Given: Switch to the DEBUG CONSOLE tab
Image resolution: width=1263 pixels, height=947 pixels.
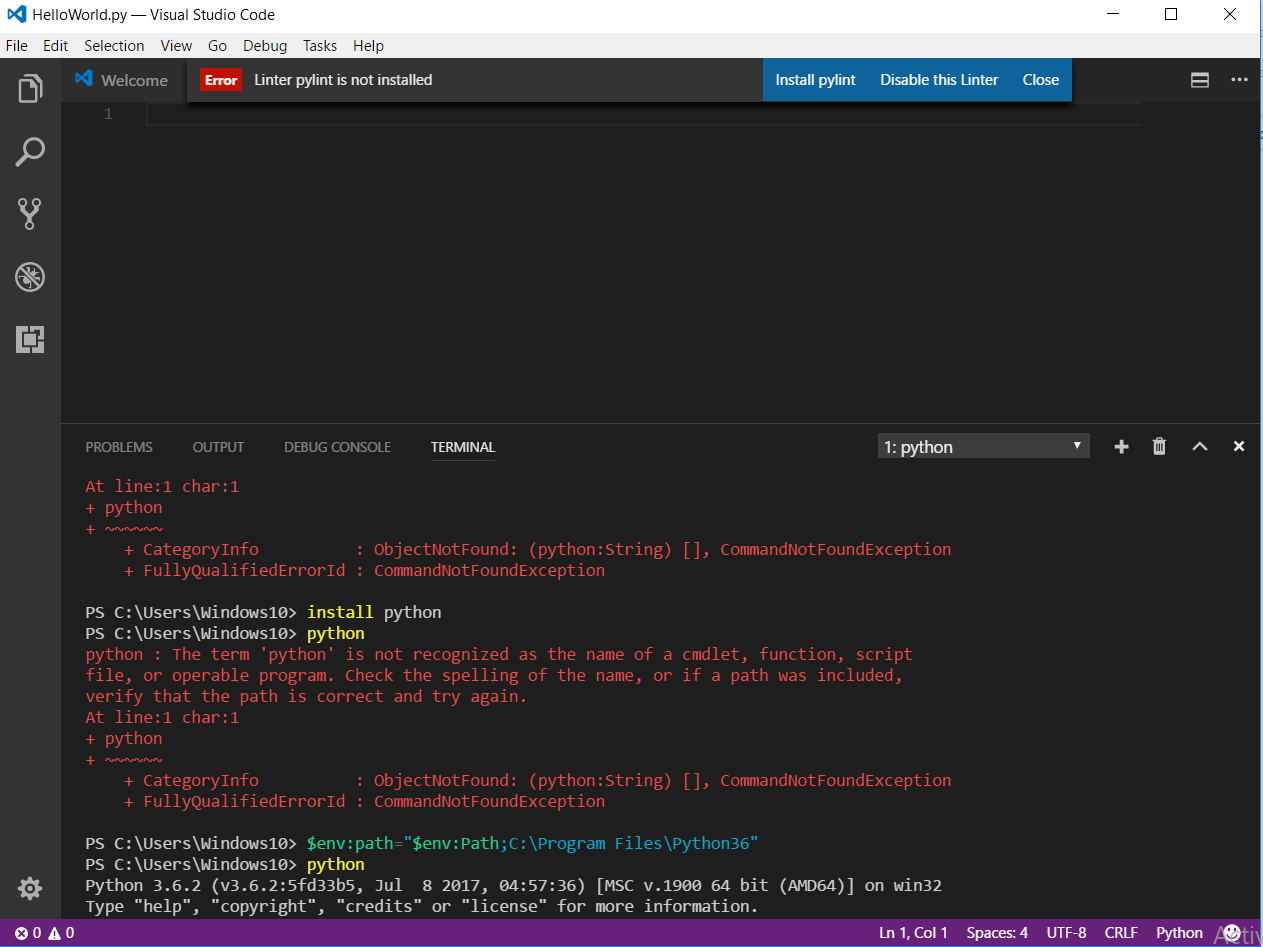Looking at the screenshot, I should pos(337,447).
